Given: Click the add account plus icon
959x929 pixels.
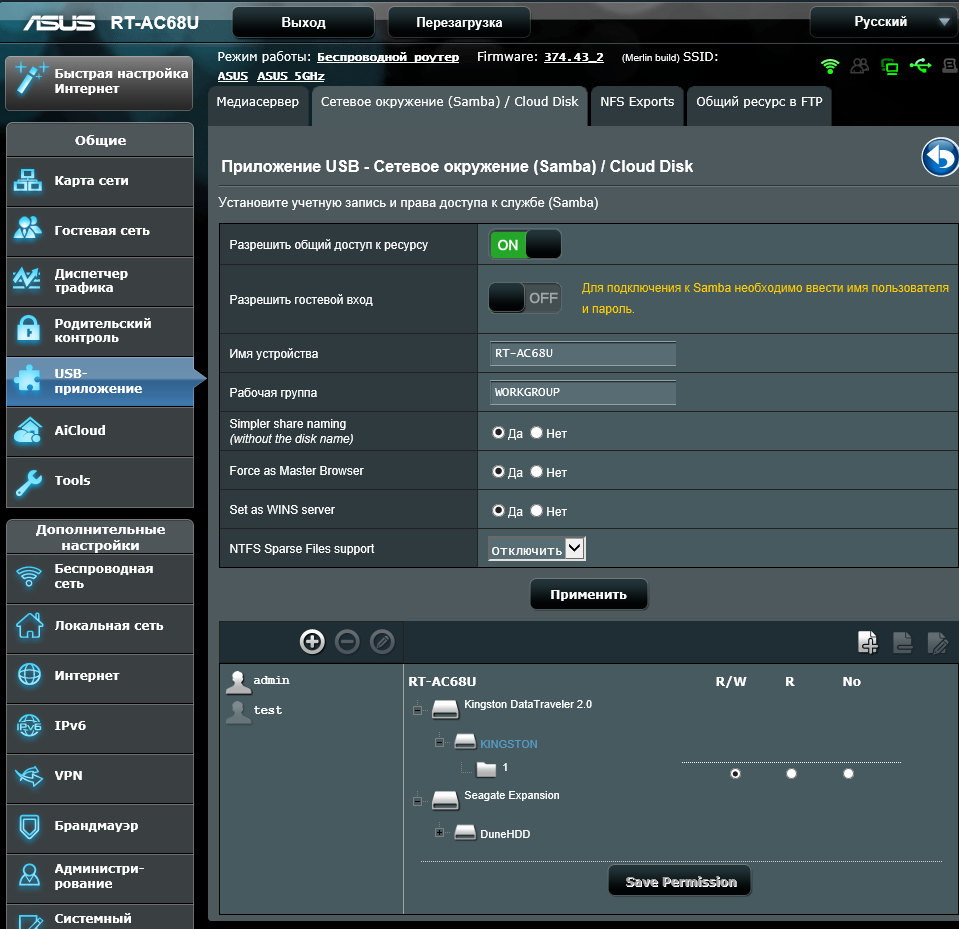Looking at the screenshot, I should click(312, 642).
